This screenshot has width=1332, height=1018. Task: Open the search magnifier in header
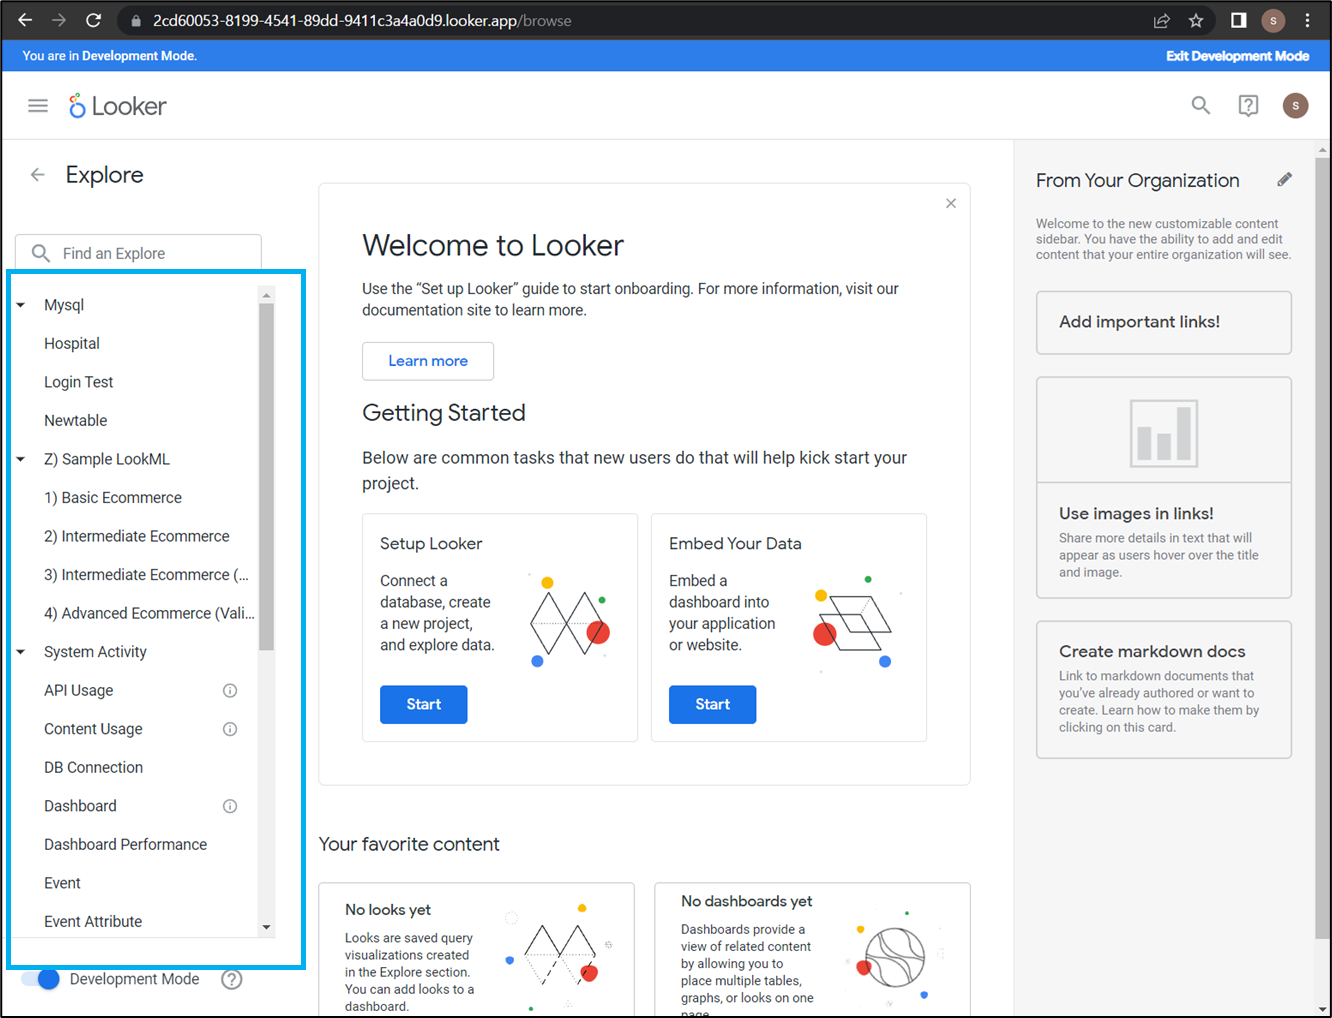pyautogui.click(x=1201, y=105)
